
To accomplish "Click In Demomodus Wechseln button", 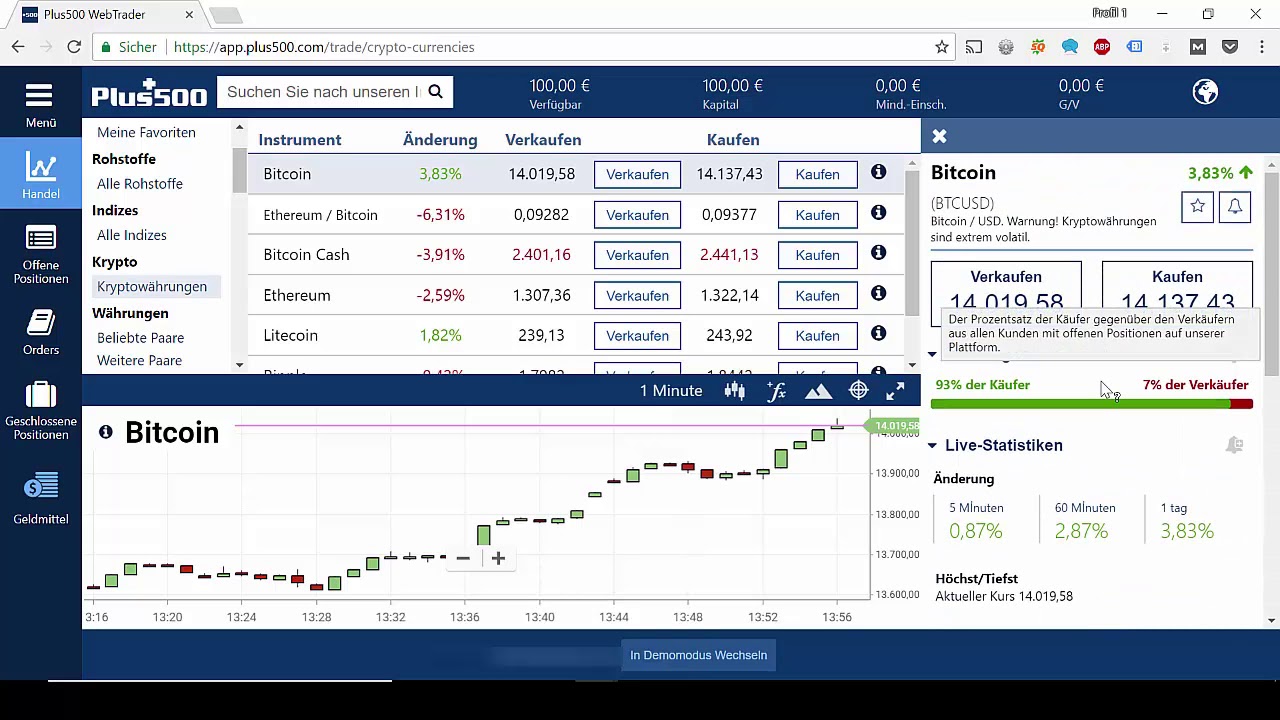I will coord(698,655).
